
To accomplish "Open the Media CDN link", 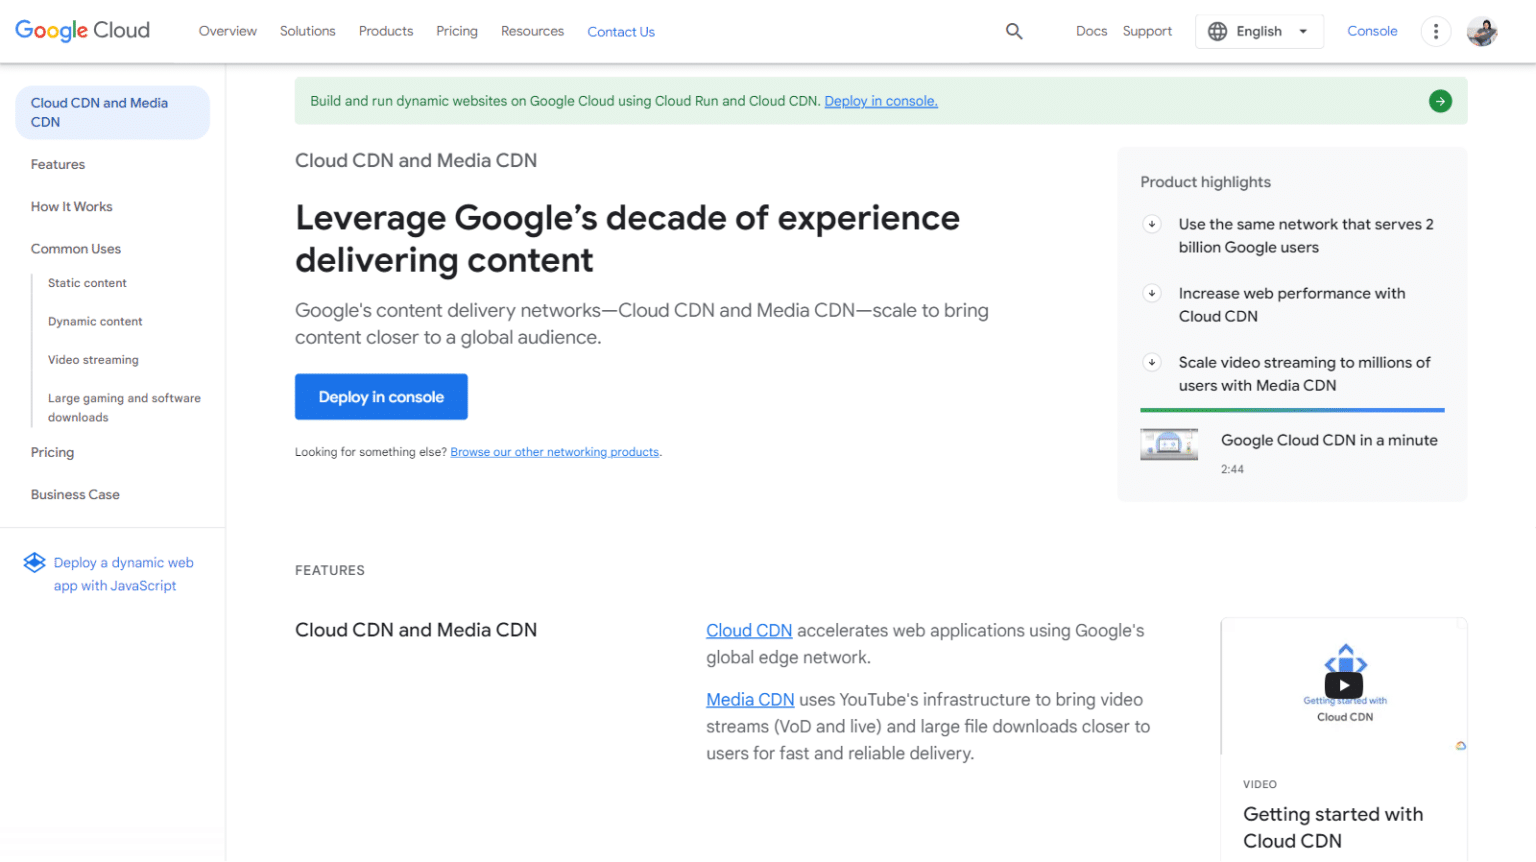I will click(x=750, y=699).
